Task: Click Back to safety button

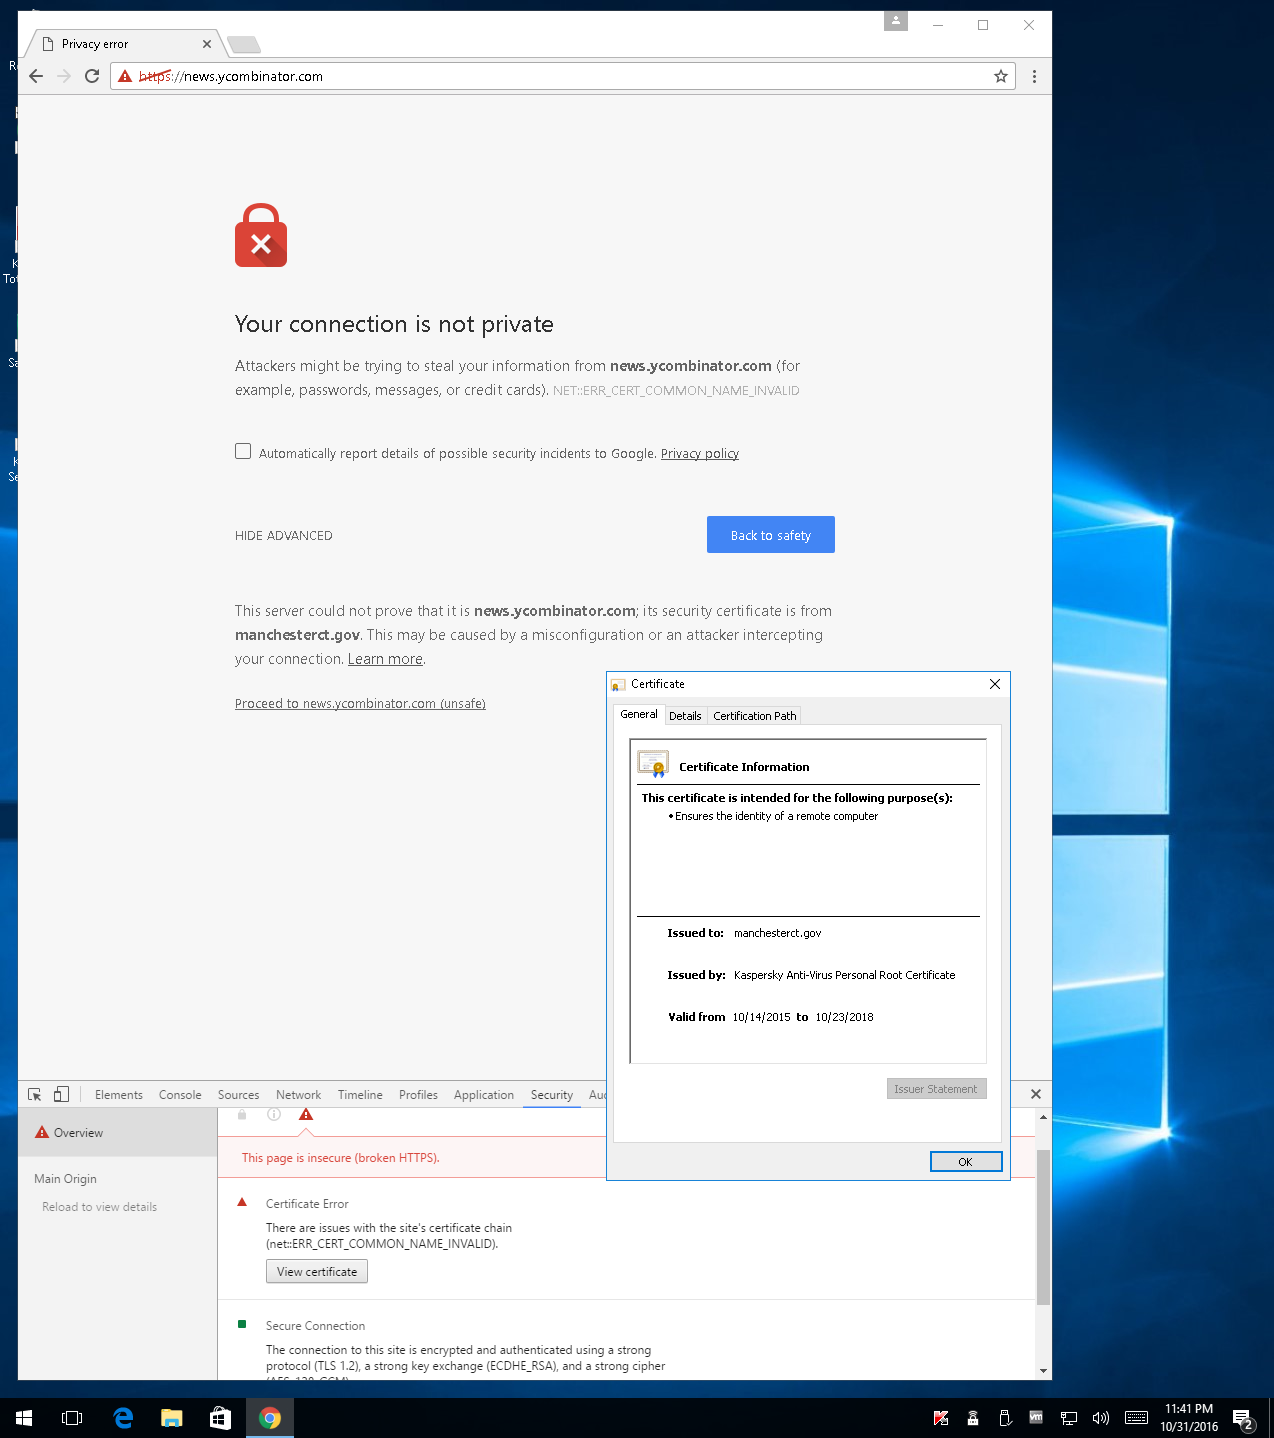Action: coord(771,535)
